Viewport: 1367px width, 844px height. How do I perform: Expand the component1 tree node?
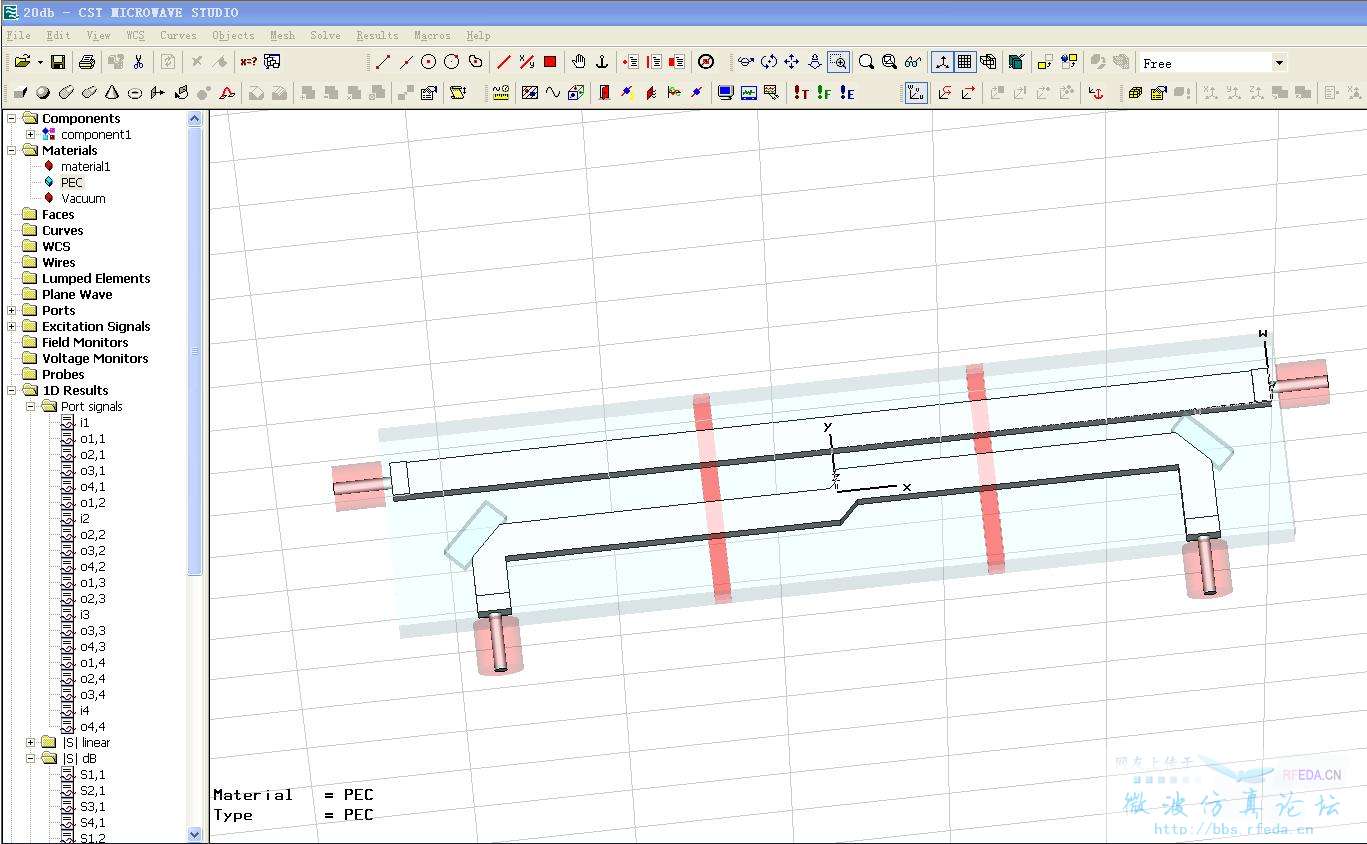click(x=30, y=134)
